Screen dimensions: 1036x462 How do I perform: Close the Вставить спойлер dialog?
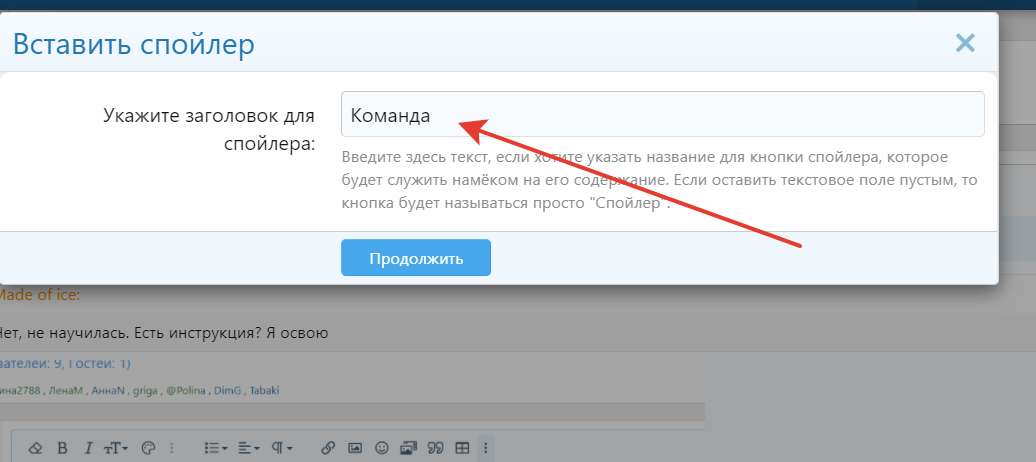coord(965,44)
